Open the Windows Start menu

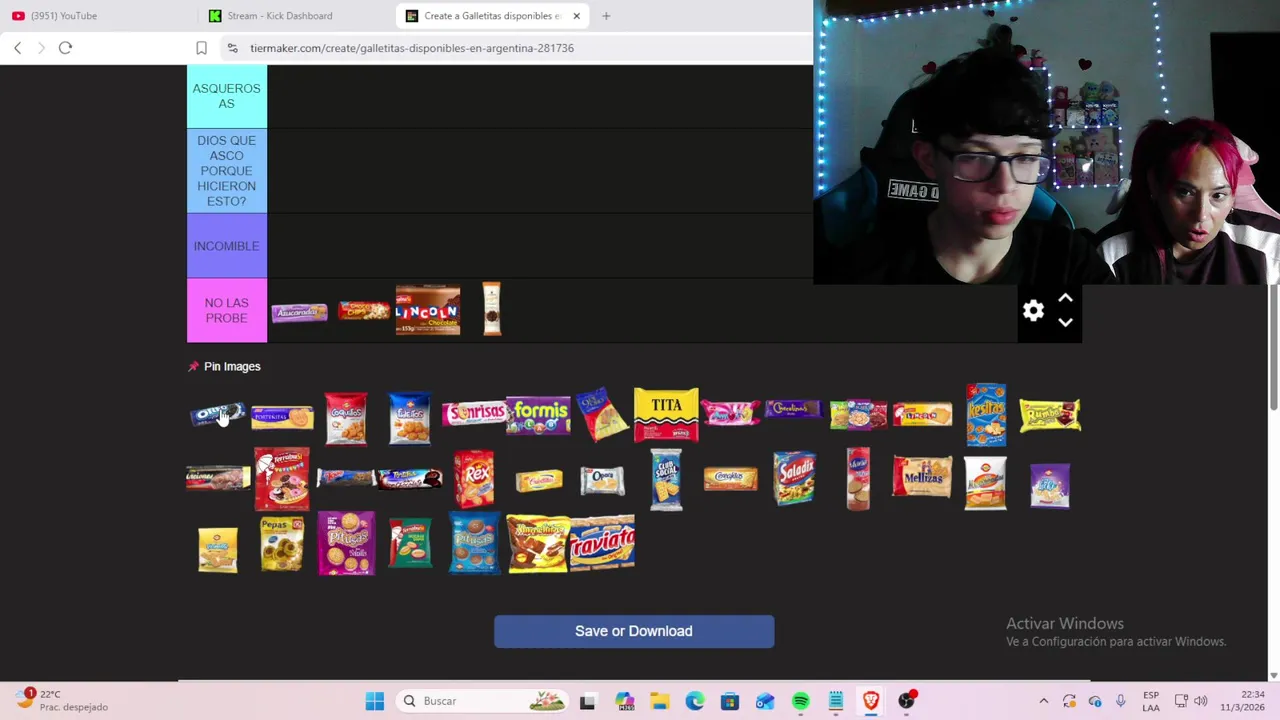(x=375, y=701)
